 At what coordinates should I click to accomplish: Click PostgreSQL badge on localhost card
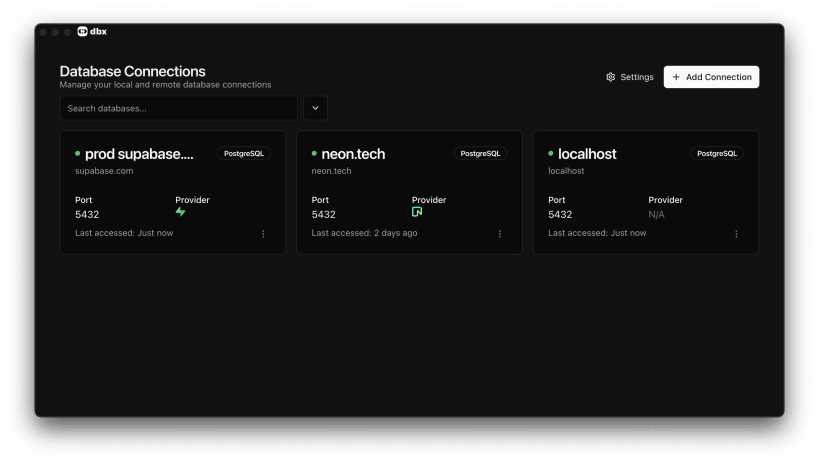(x=717, y=154)
